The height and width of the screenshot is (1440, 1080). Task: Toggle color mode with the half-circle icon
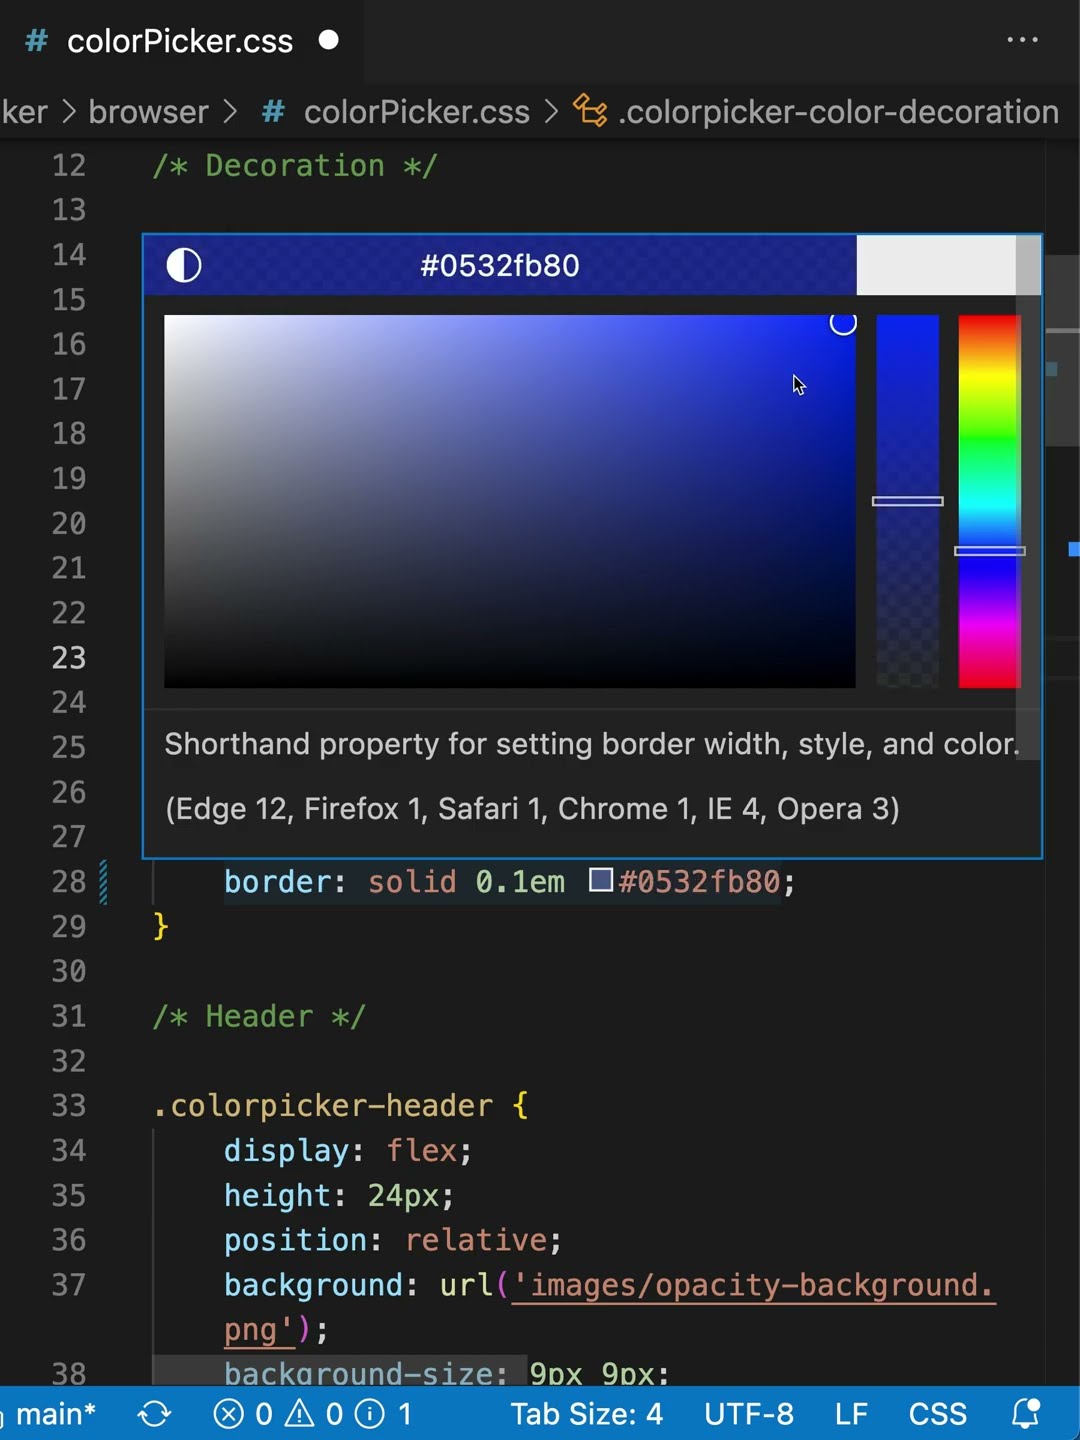pos(184,265)
